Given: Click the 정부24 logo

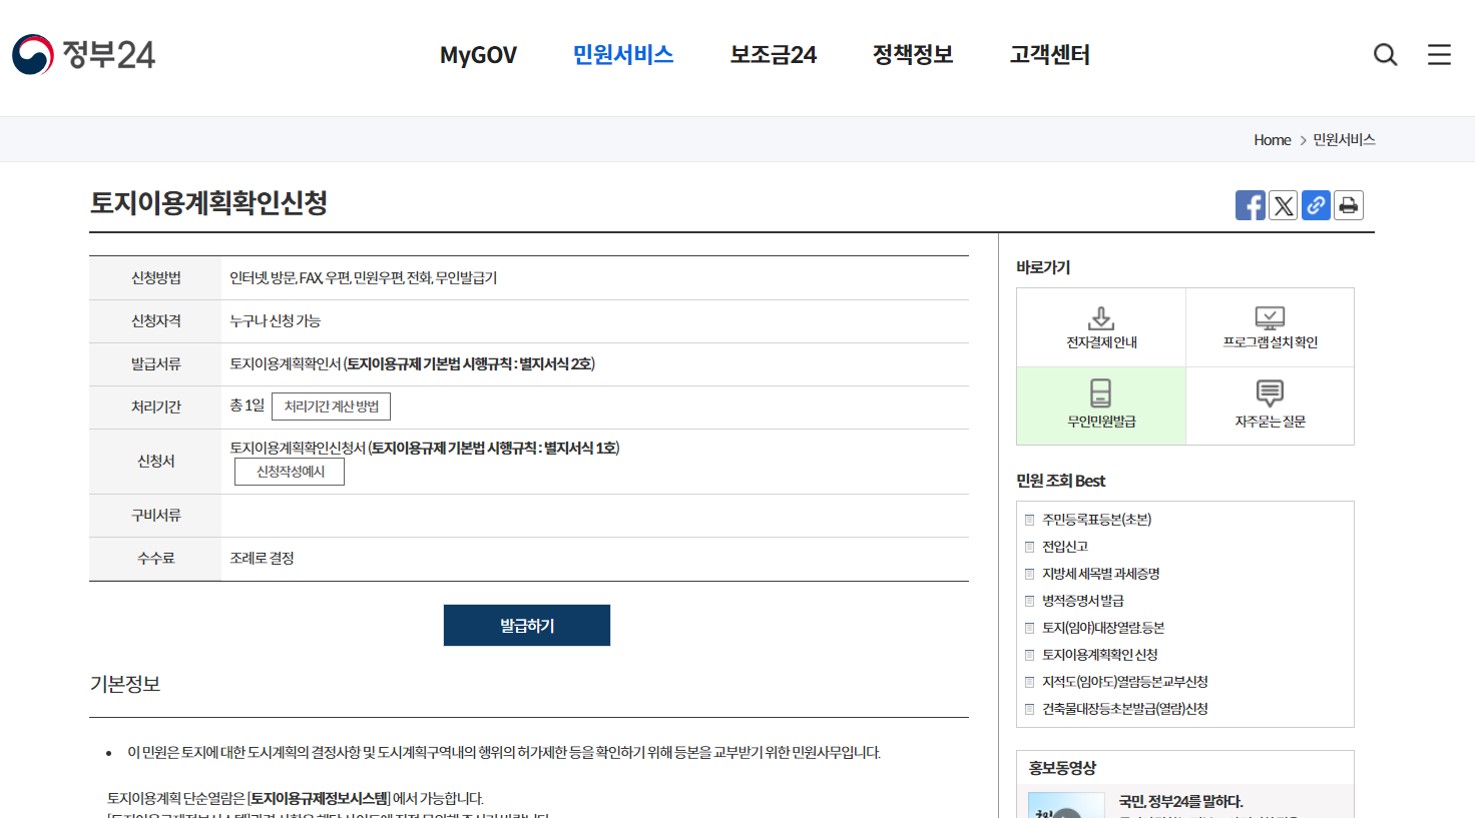Looking at the screenshot, I should pos(83,55).
